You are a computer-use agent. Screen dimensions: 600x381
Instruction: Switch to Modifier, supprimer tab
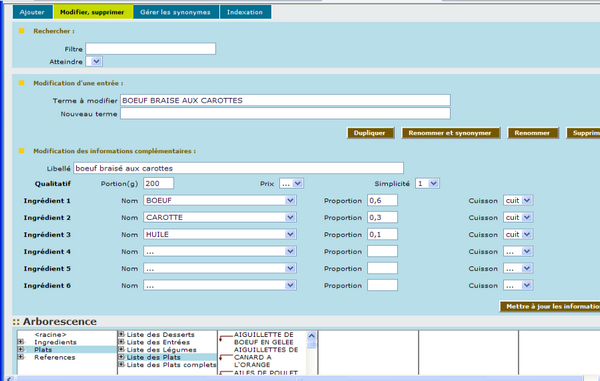[x=92, y=12]
